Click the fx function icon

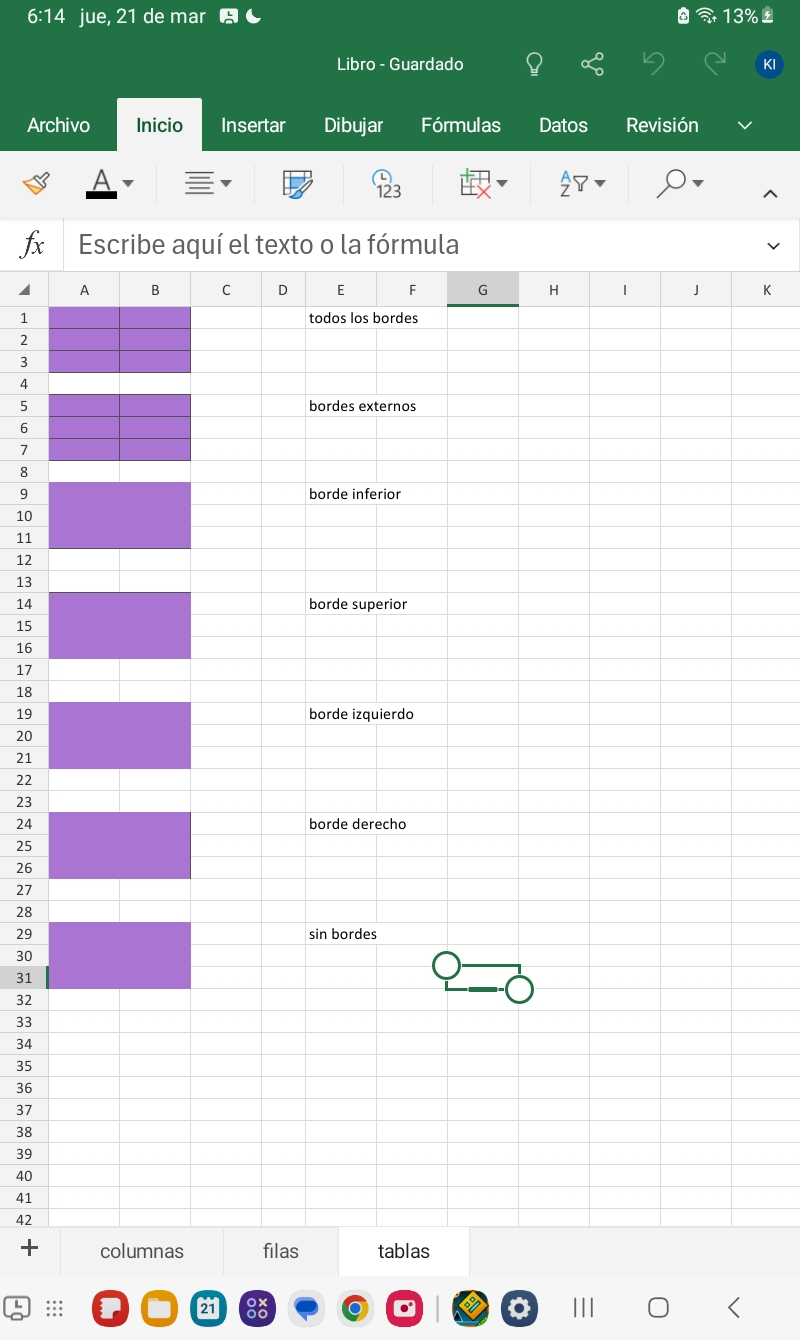tap(33, 245)
